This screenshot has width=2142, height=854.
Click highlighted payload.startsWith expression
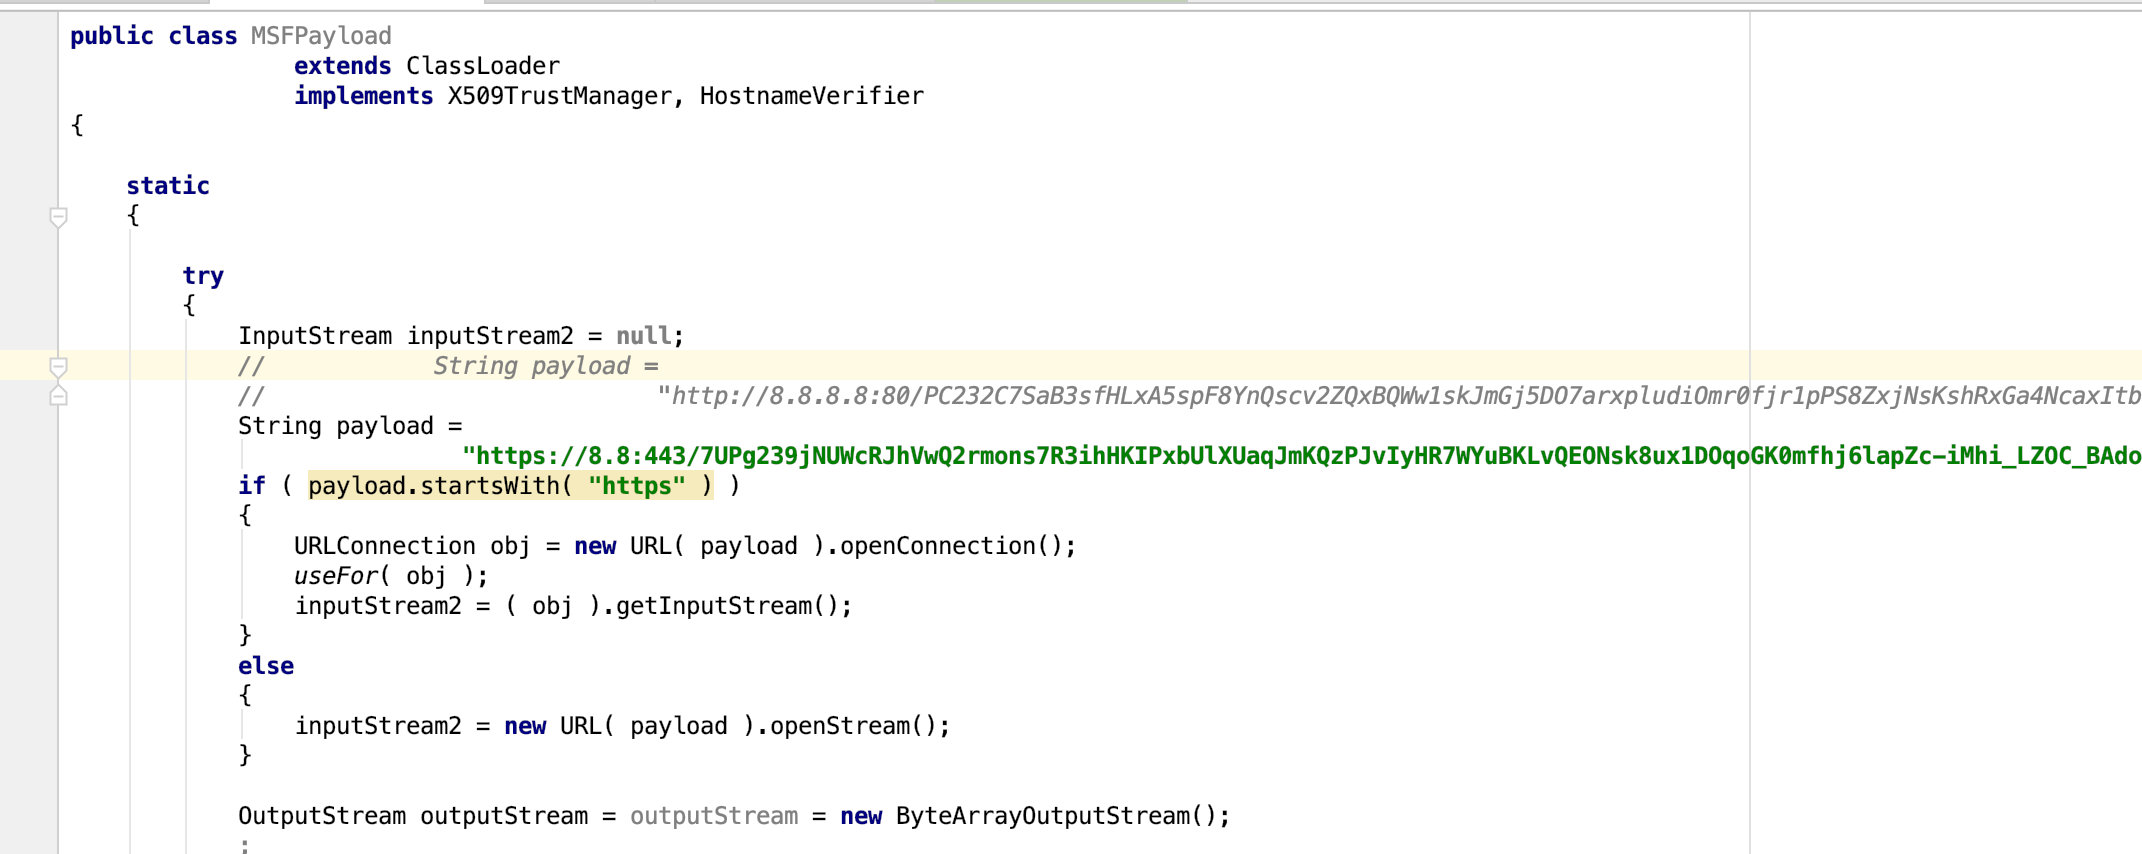511,486
